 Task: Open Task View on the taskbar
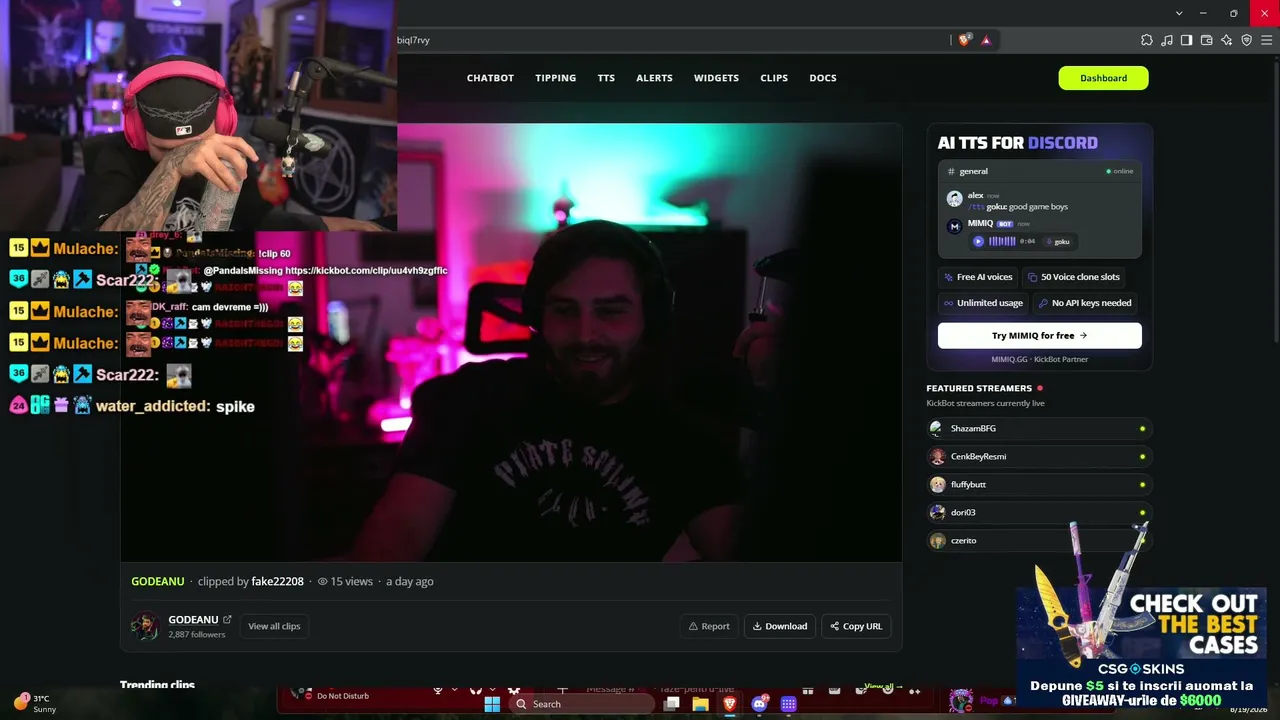672,704
